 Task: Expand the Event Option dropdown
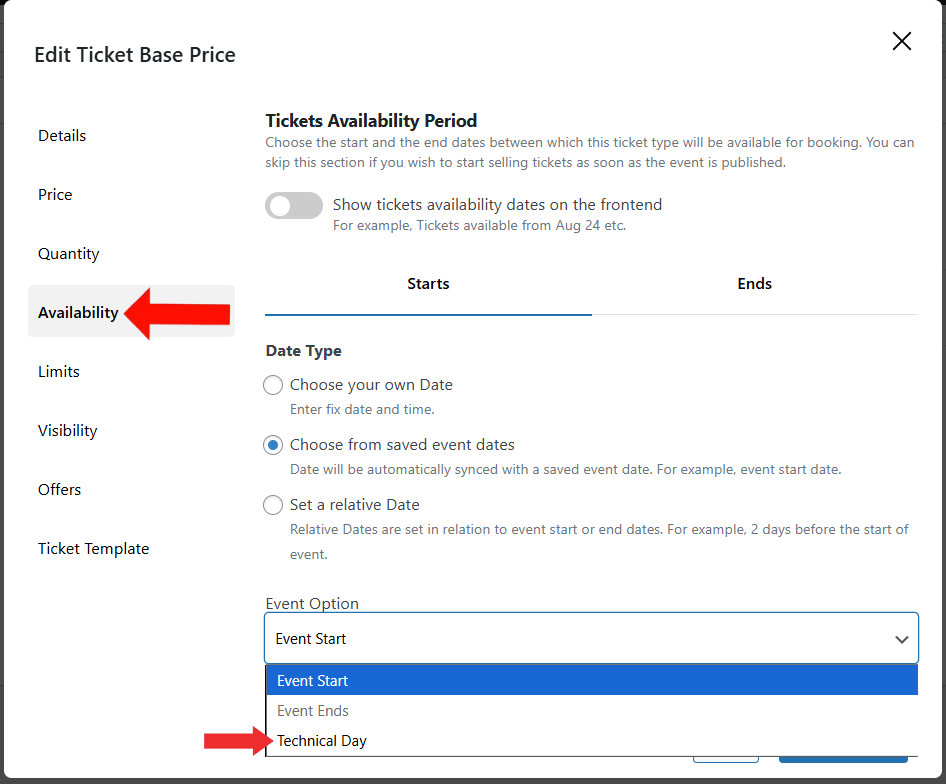tap(591, 638)
